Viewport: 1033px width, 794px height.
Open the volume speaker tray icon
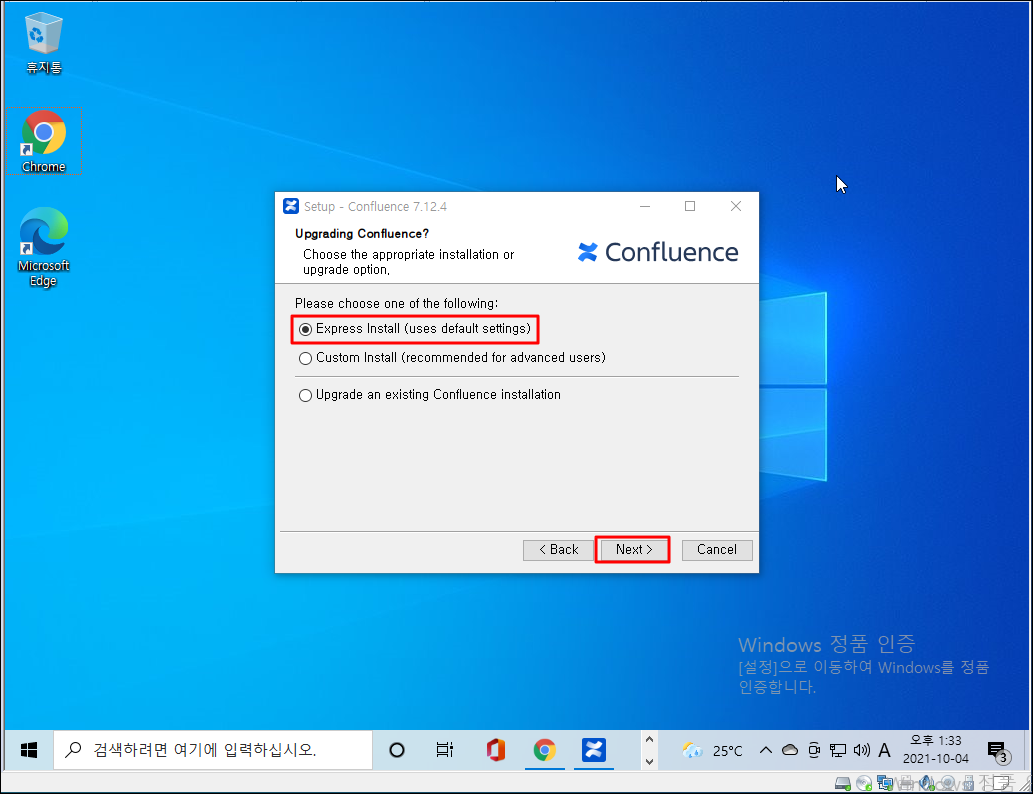(x=862, y=750)
